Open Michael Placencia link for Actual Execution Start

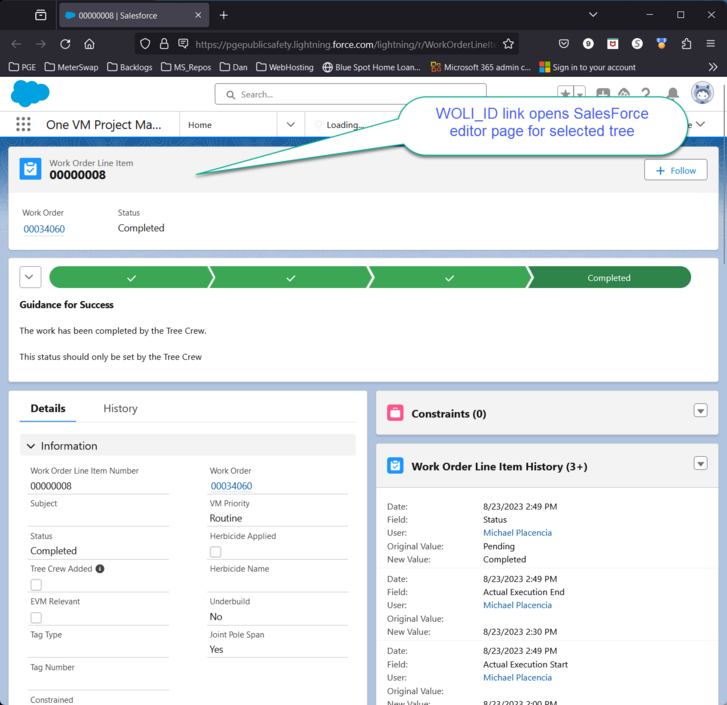(517, 677)
